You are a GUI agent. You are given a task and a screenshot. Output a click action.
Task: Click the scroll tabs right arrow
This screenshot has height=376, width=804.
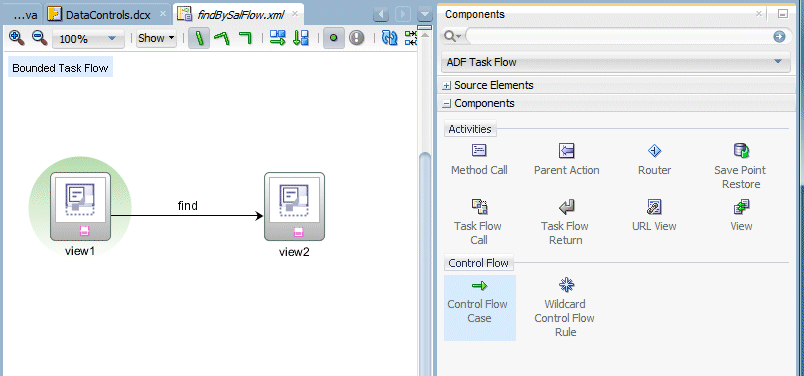[403, 14]
